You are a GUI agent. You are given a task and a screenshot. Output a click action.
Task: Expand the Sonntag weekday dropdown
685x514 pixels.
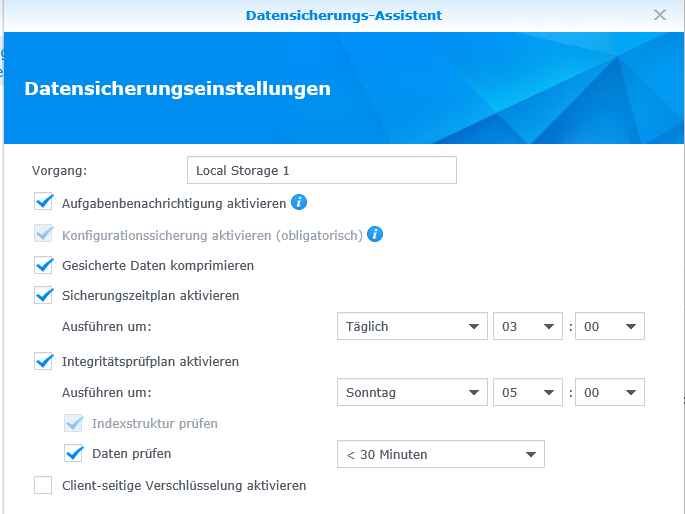point(410,393)
